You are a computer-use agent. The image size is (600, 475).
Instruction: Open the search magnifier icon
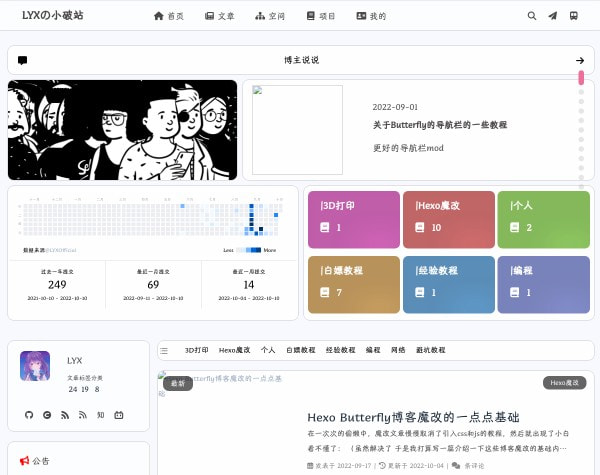click(531, 16)
